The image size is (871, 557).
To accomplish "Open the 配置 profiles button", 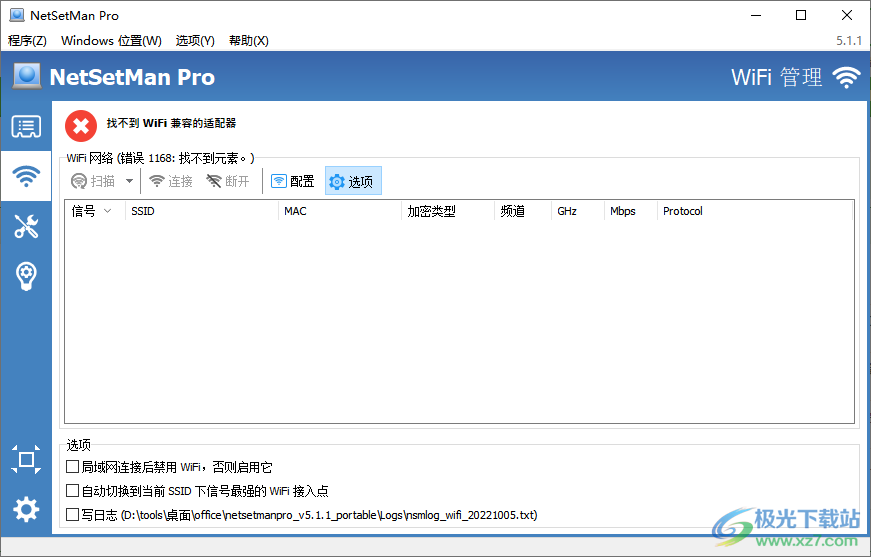I will pos(293,181).
